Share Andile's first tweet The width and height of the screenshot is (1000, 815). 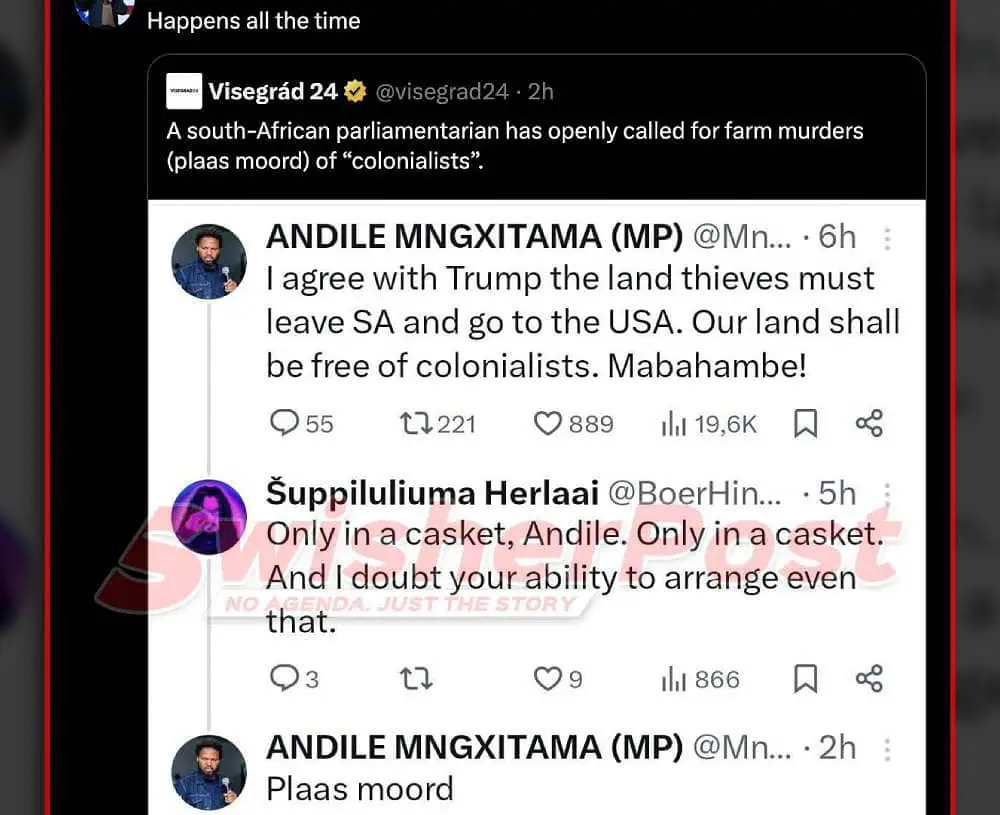(869, 424)
